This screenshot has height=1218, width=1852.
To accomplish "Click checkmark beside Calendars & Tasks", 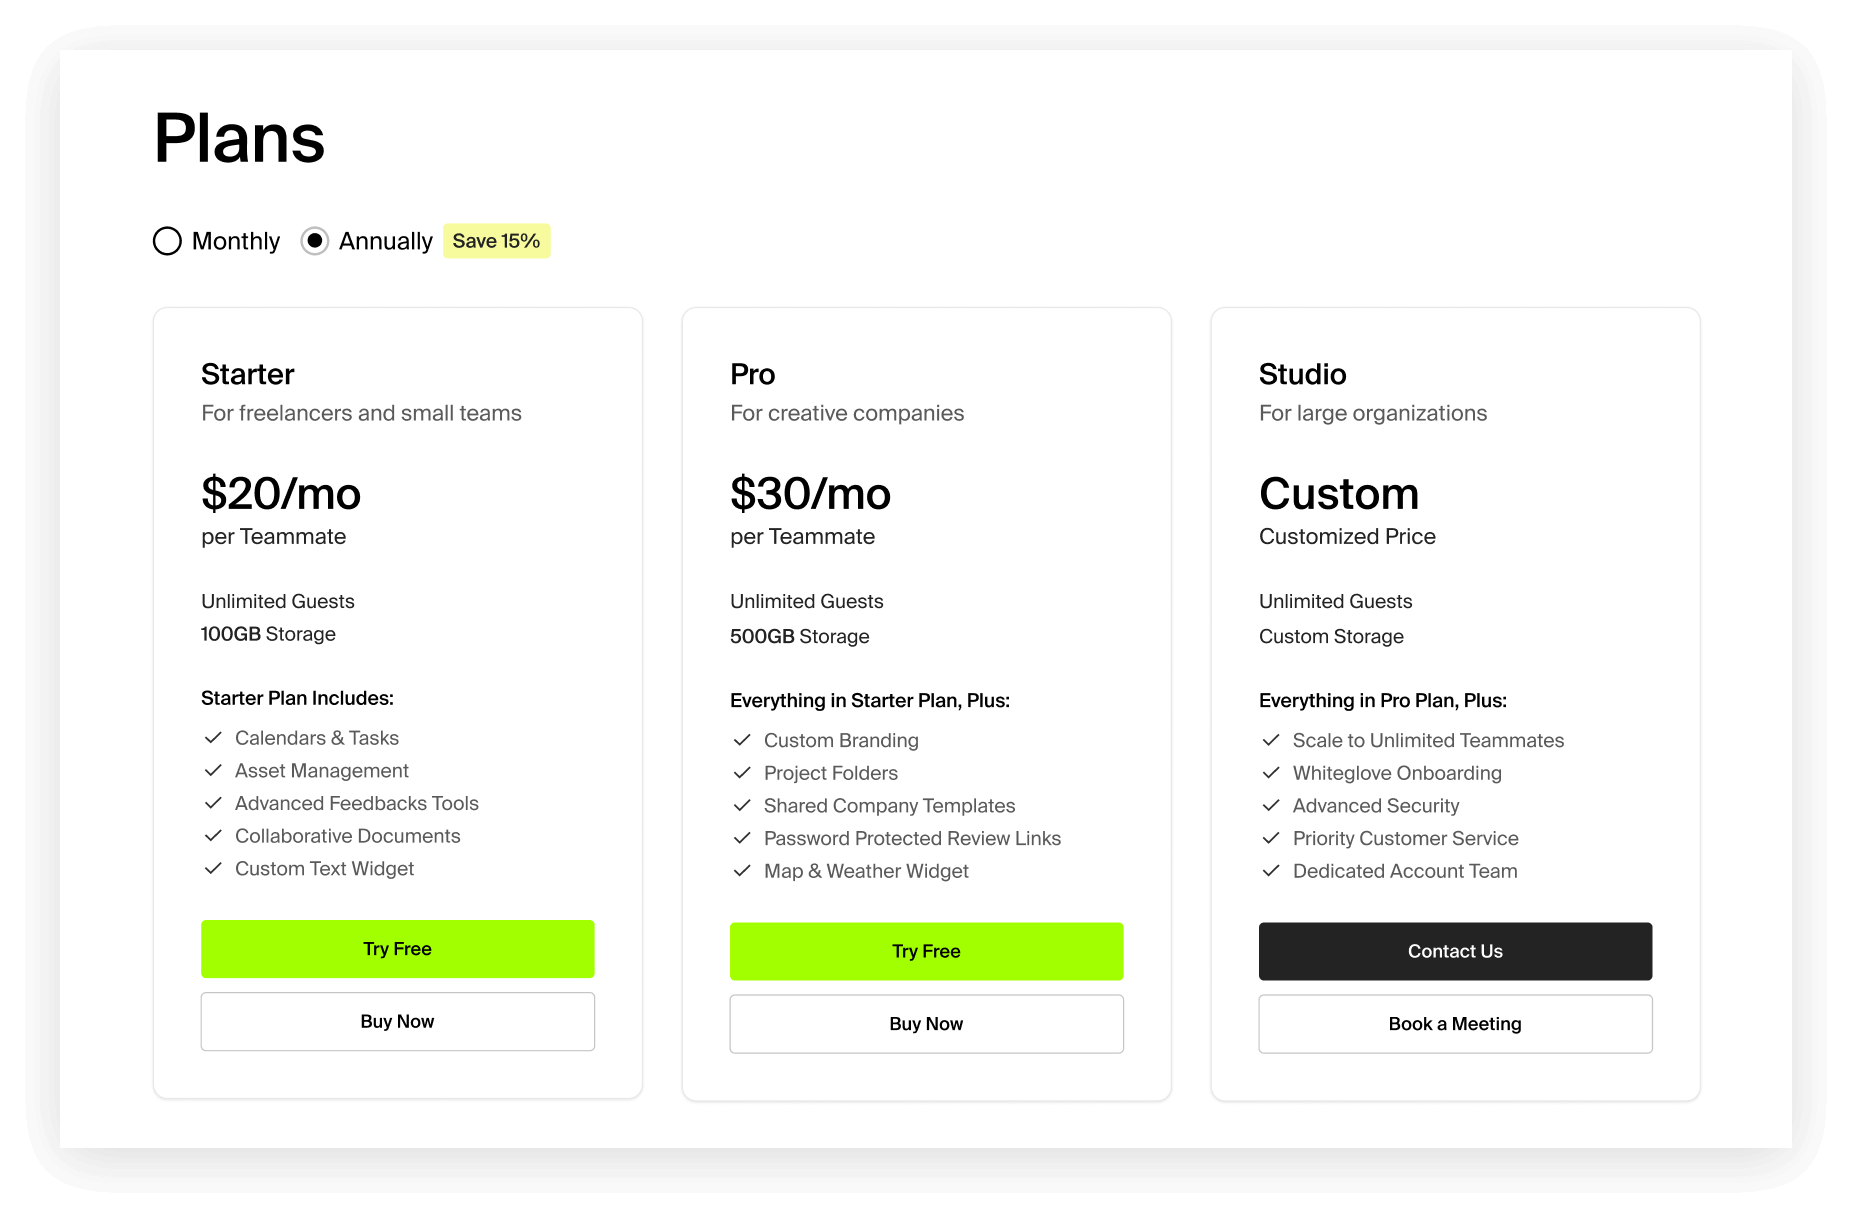I will tap(213, 738).
